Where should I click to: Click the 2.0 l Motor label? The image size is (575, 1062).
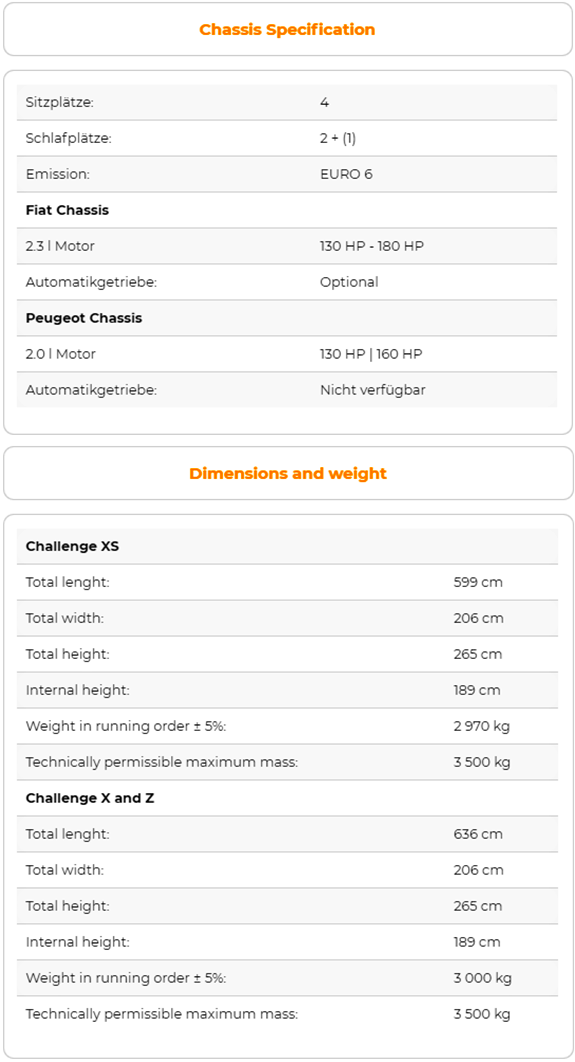click(x=60, y=354)
